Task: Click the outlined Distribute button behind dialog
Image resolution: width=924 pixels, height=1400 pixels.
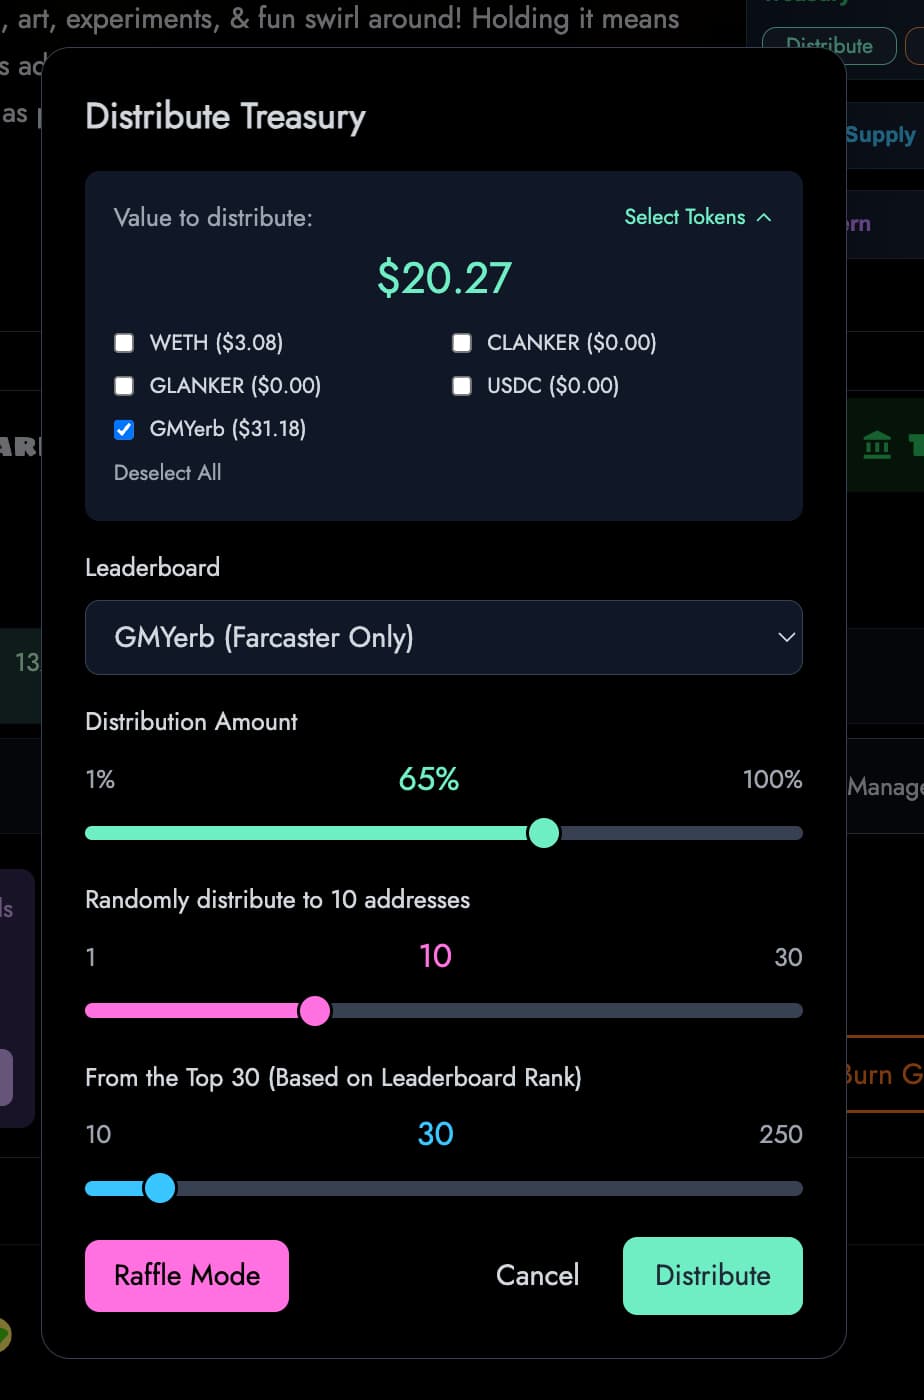Action: 829,45
